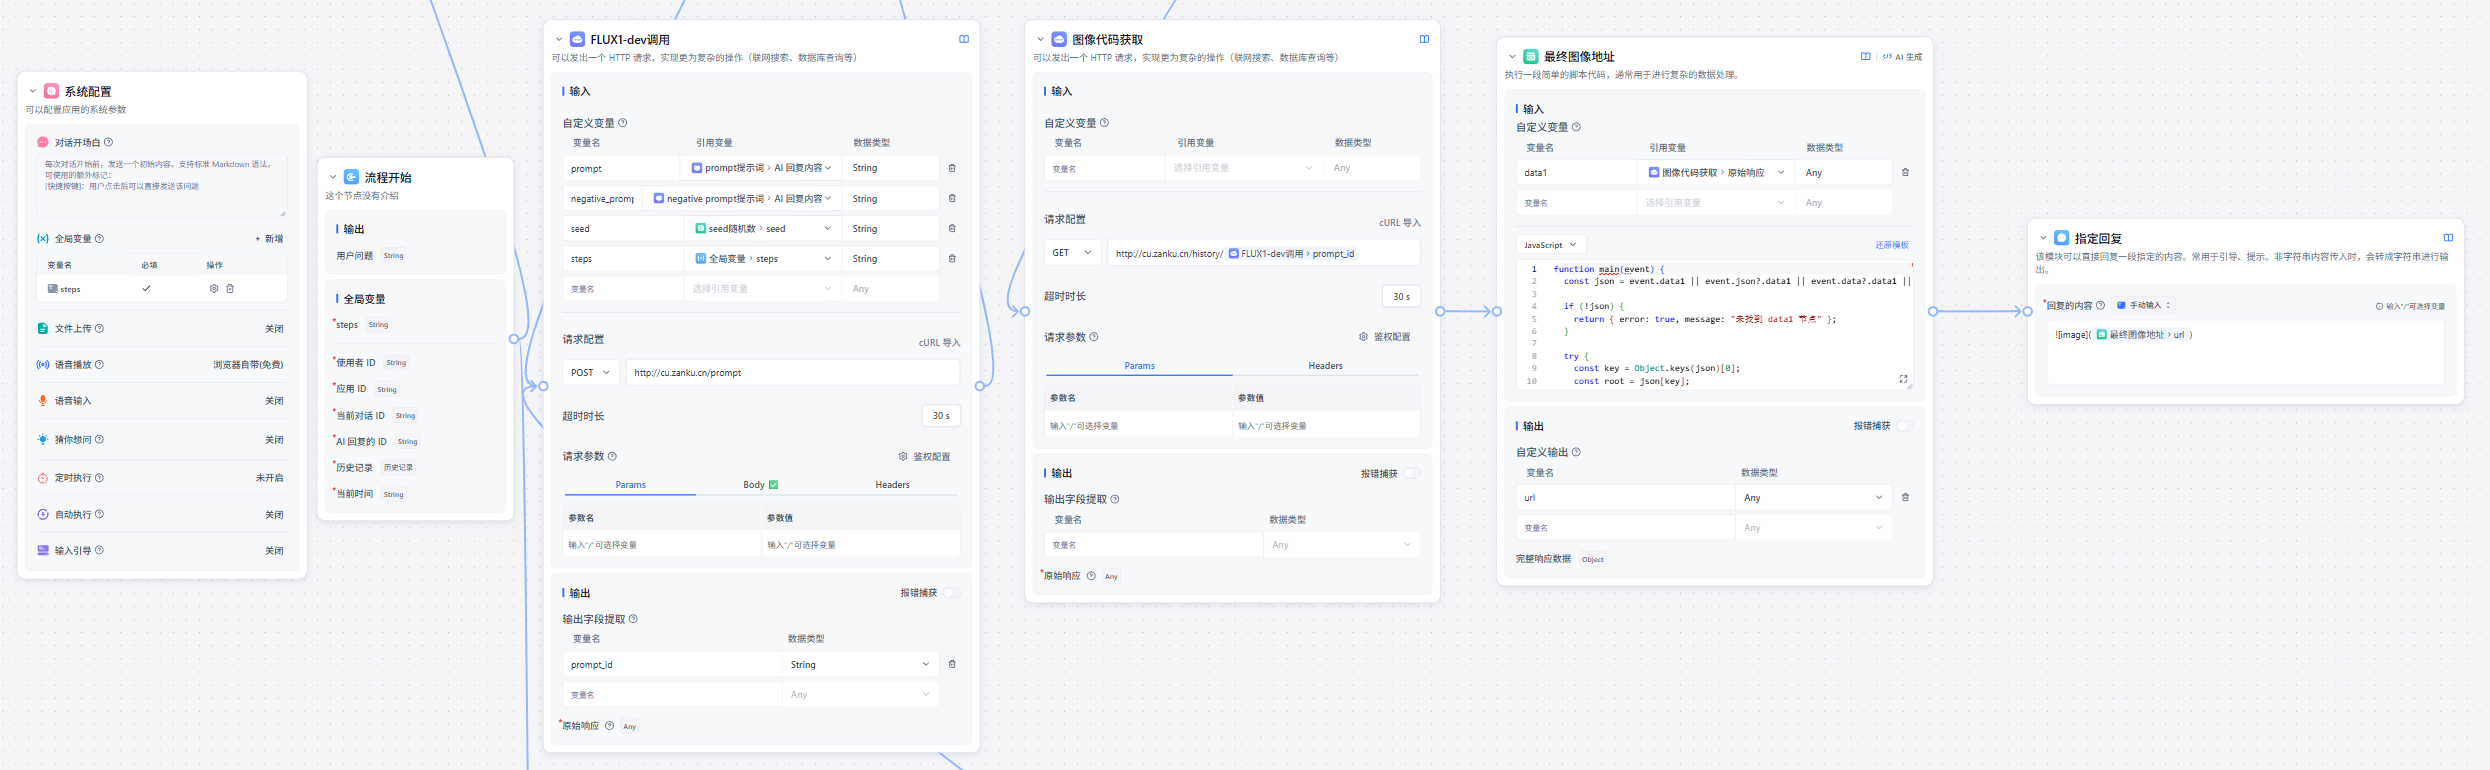Click the 猜你想问 lightbulb icon

[x=43, y=439]
